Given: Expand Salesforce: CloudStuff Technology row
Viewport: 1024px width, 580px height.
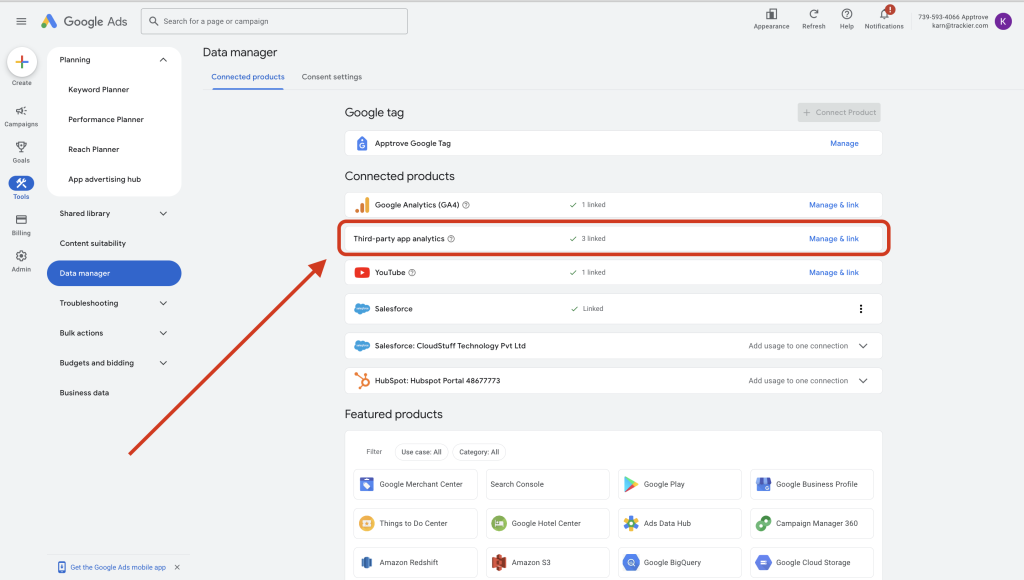Looking at the screenshot, I should (863, 346).
